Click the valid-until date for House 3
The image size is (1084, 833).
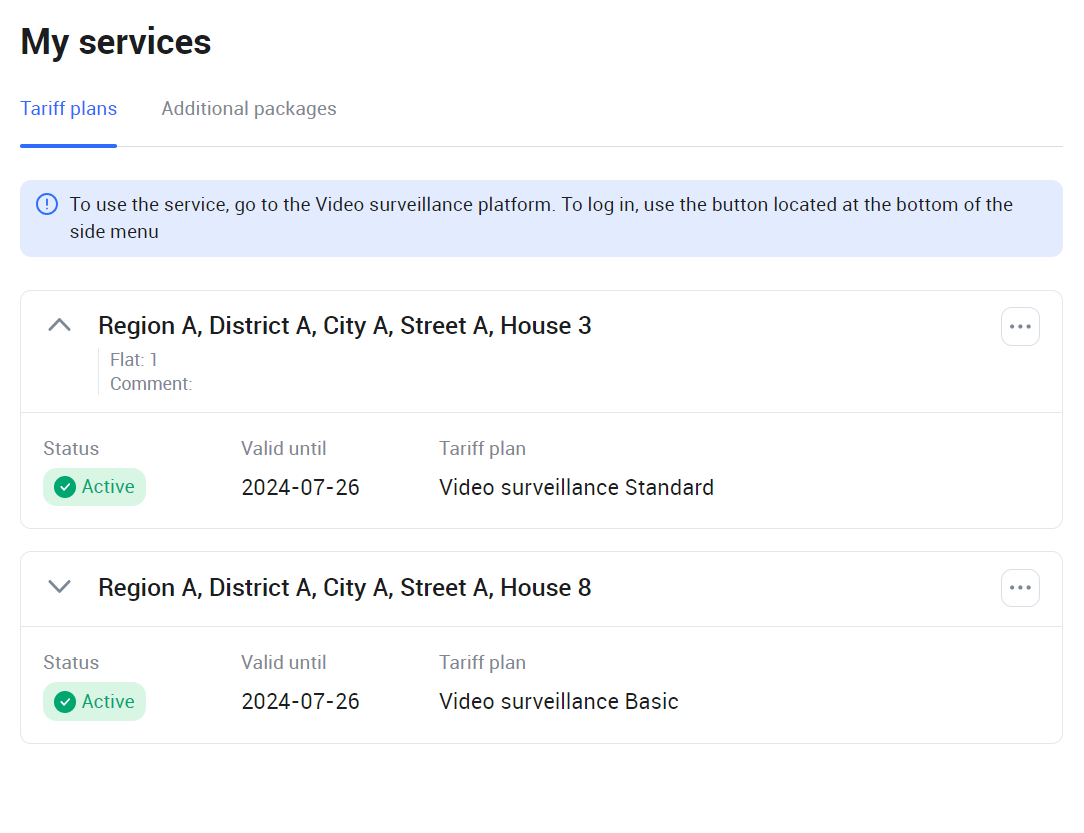[300, 488]
